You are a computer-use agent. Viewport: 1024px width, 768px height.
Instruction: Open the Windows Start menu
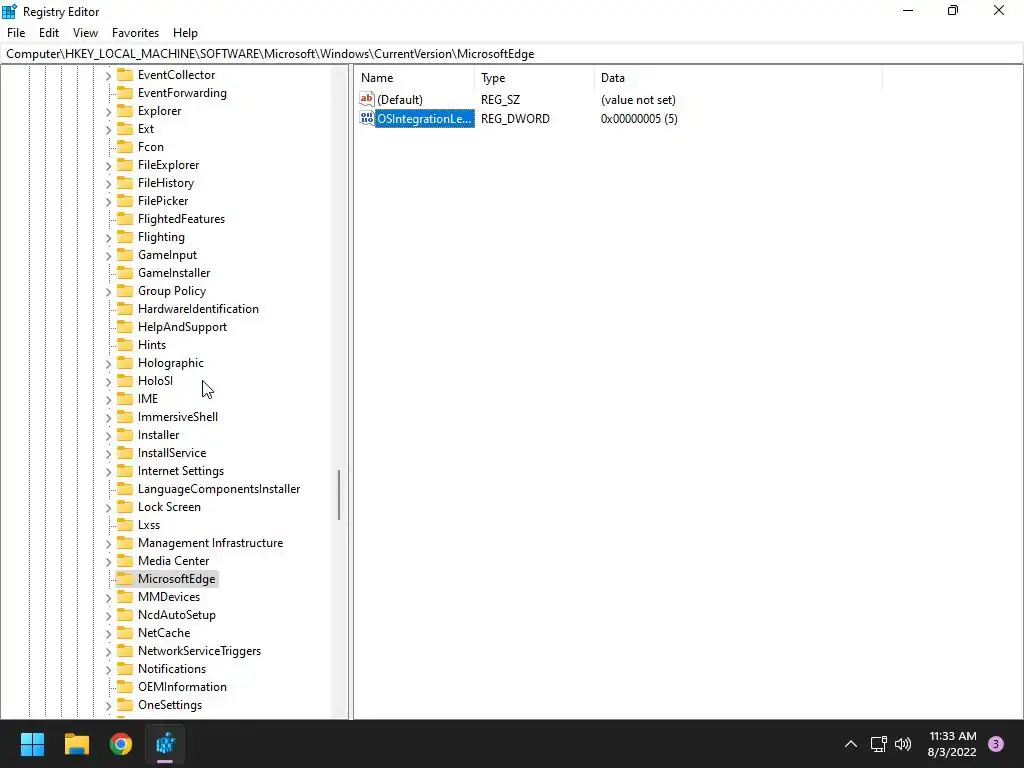click(x=32, y=744)
